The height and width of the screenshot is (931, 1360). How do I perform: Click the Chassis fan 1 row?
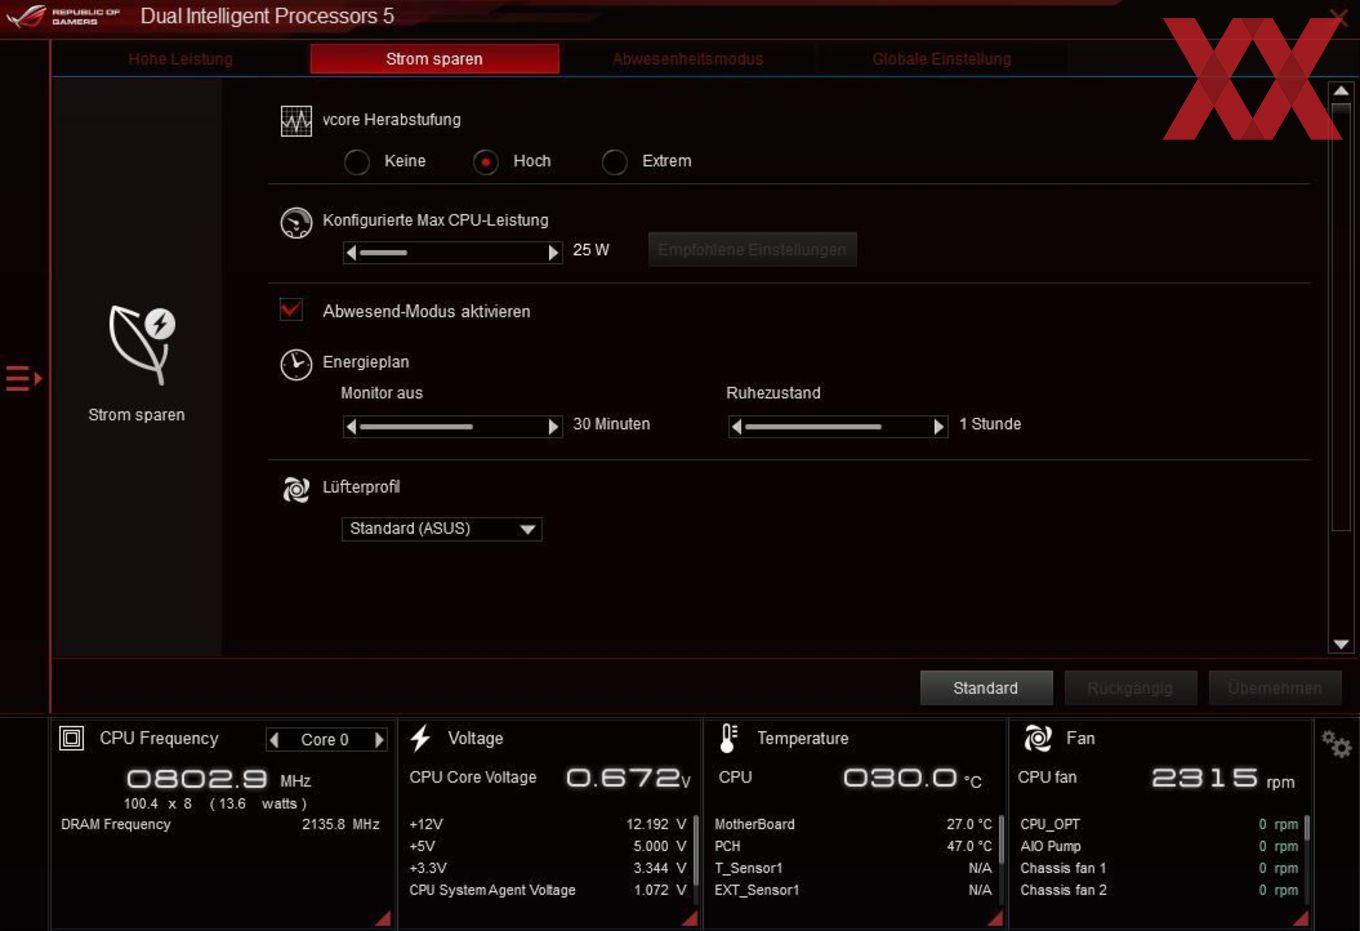(1159, 868)
